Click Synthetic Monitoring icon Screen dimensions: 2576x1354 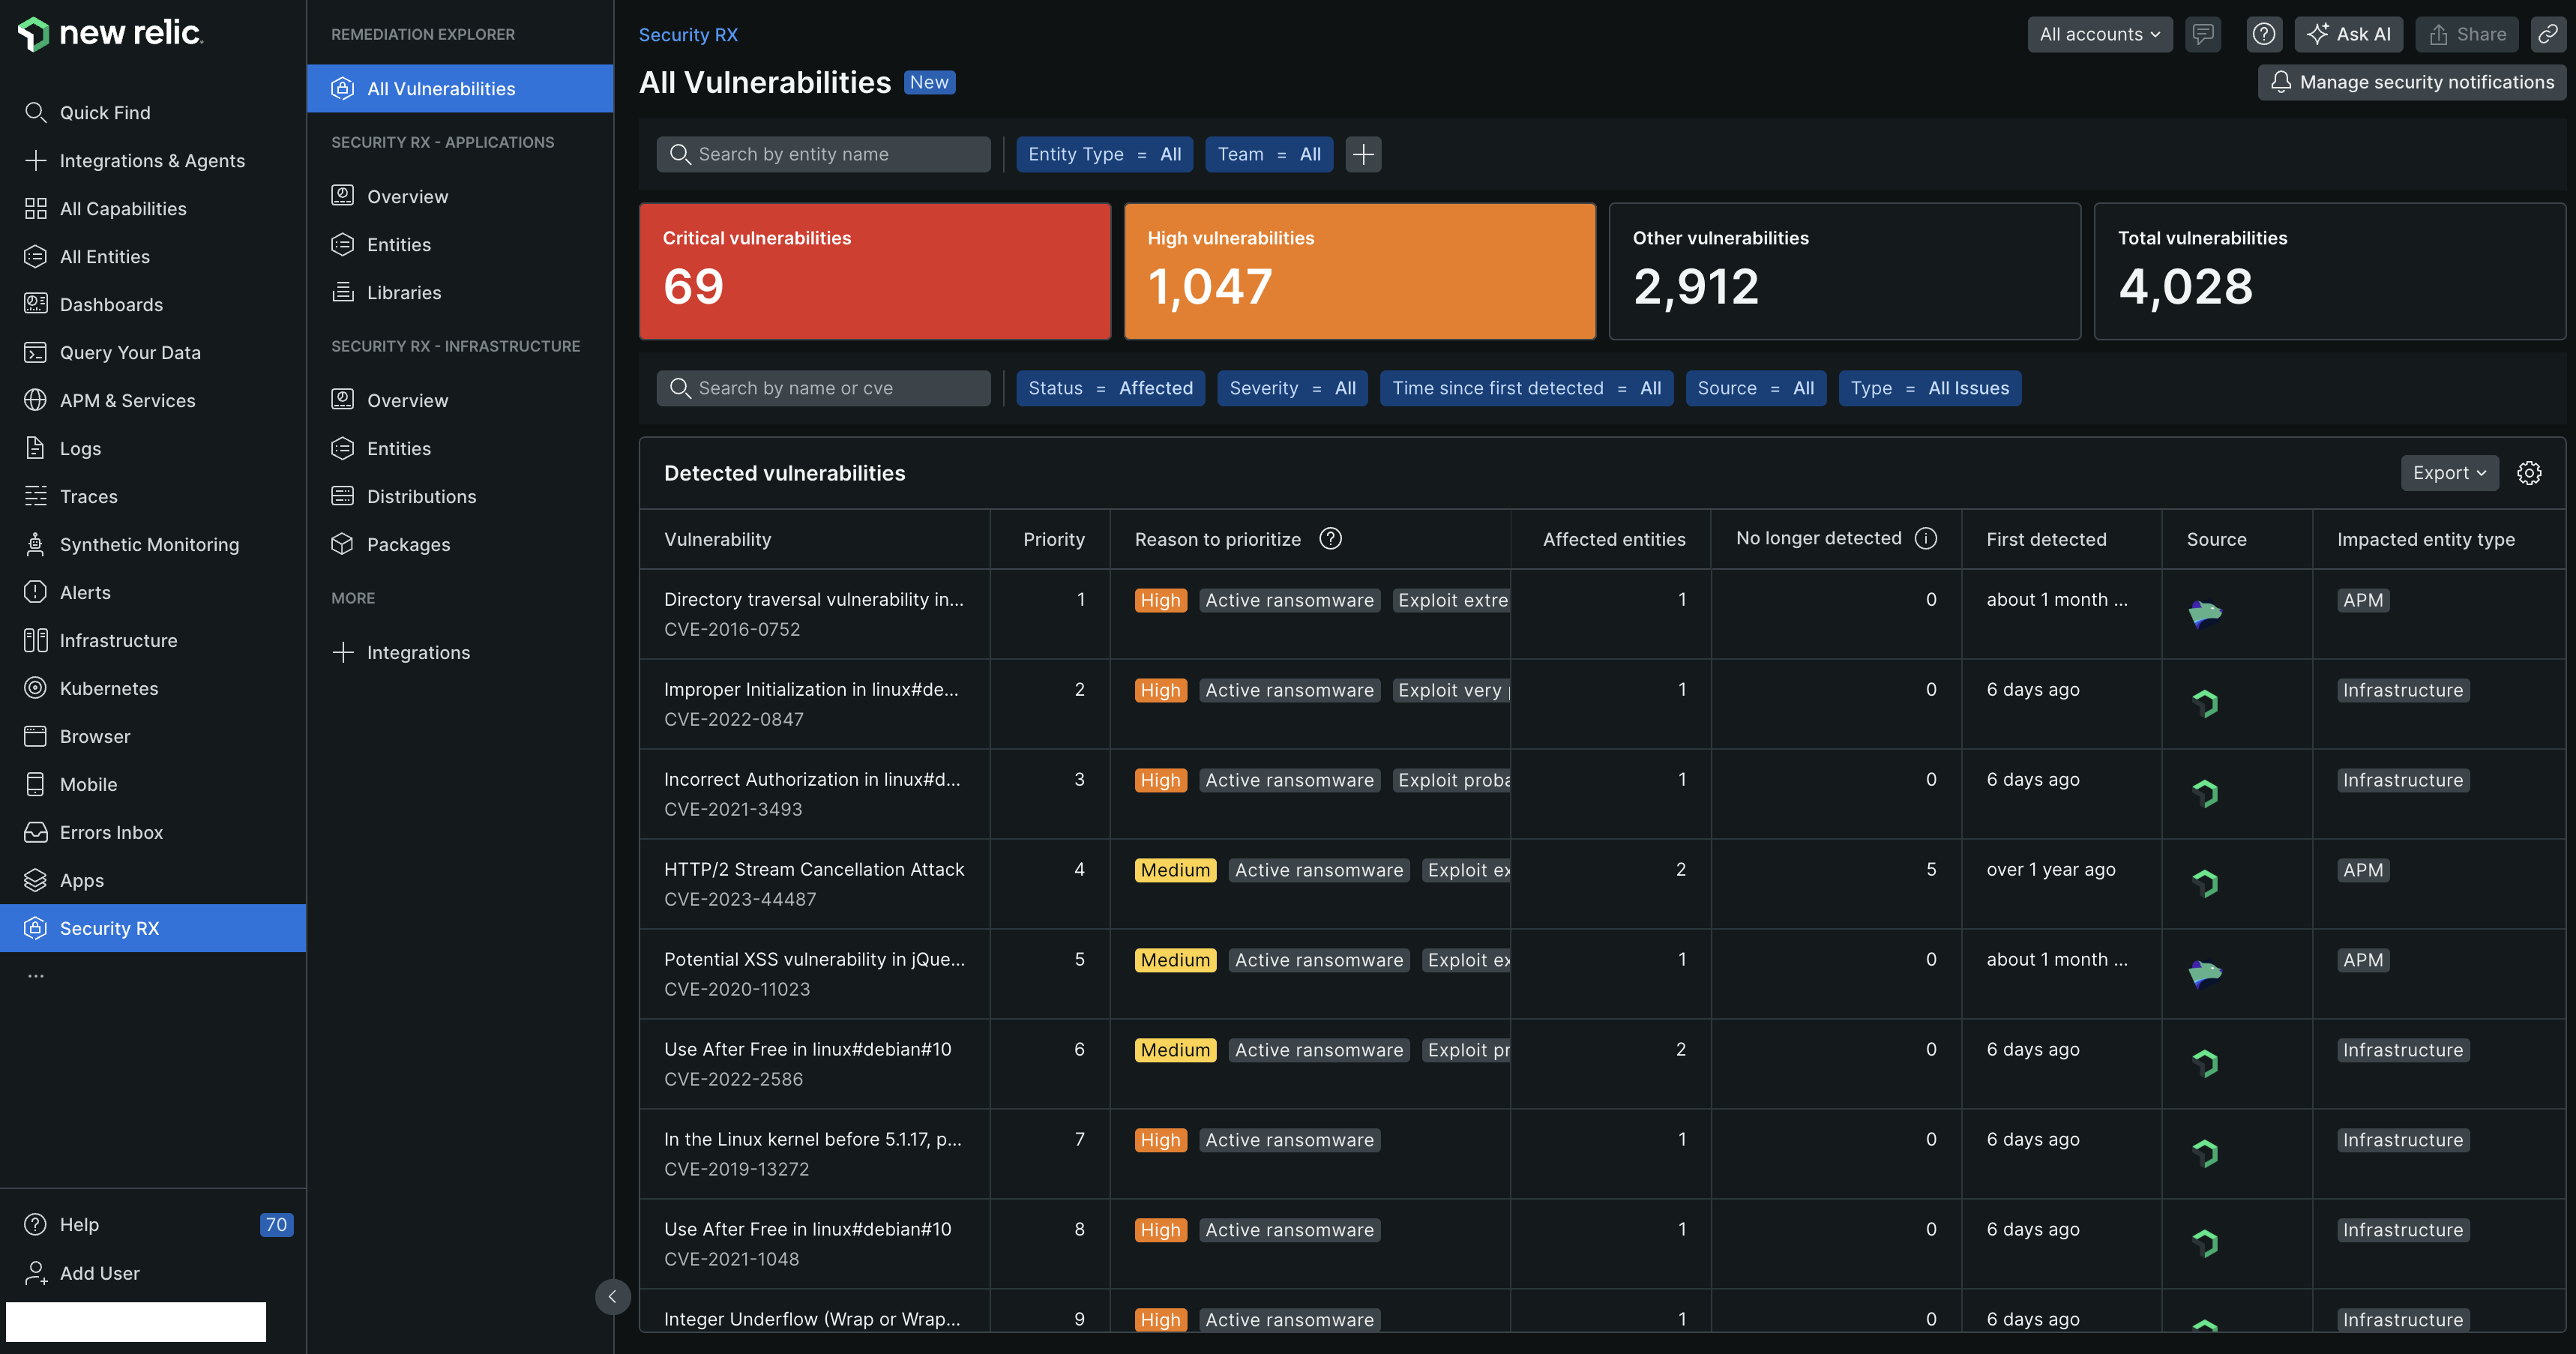pyautogui.click(x=35, y=544)
